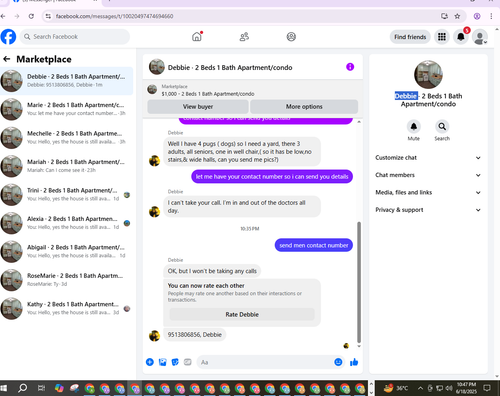Open Debbie's profile picture in side panel

[428, 75]
